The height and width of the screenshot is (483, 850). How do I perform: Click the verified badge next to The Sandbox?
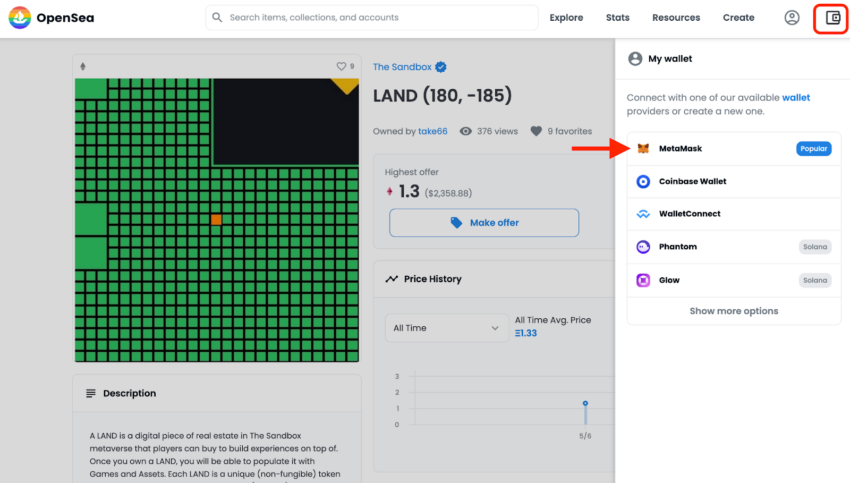click(441, 67)
